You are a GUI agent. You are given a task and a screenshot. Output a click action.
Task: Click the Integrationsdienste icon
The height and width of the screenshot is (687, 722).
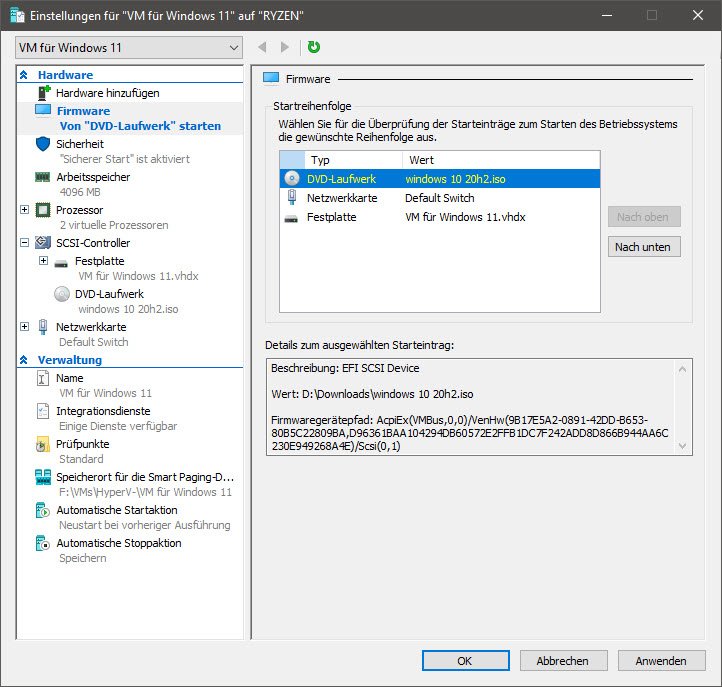43,411
